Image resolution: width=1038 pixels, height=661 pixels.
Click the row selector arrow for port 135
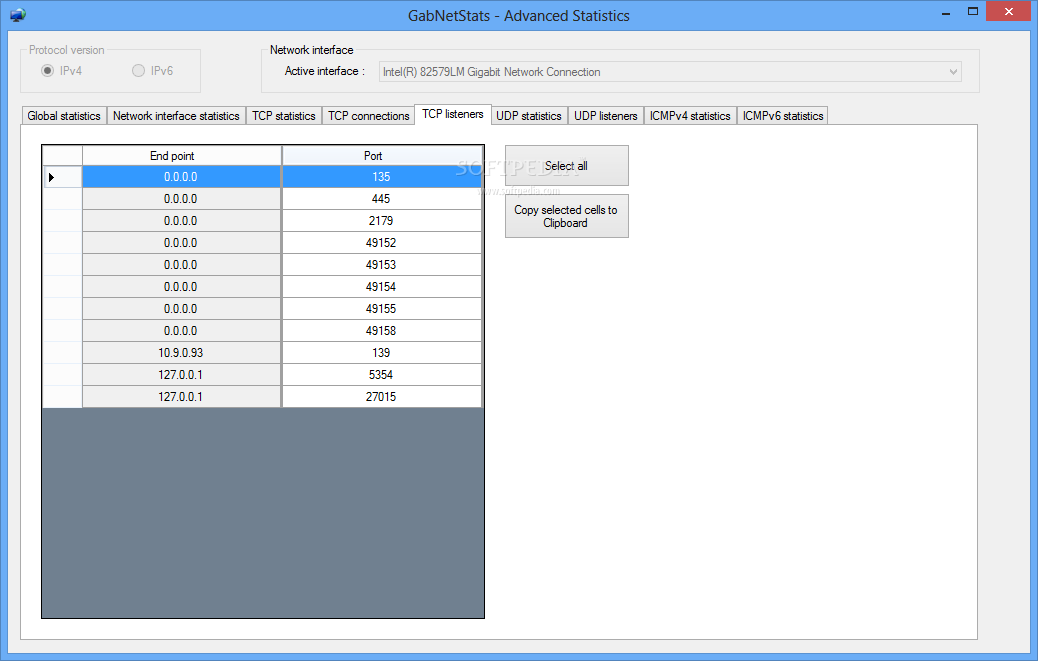click(63, 177)
